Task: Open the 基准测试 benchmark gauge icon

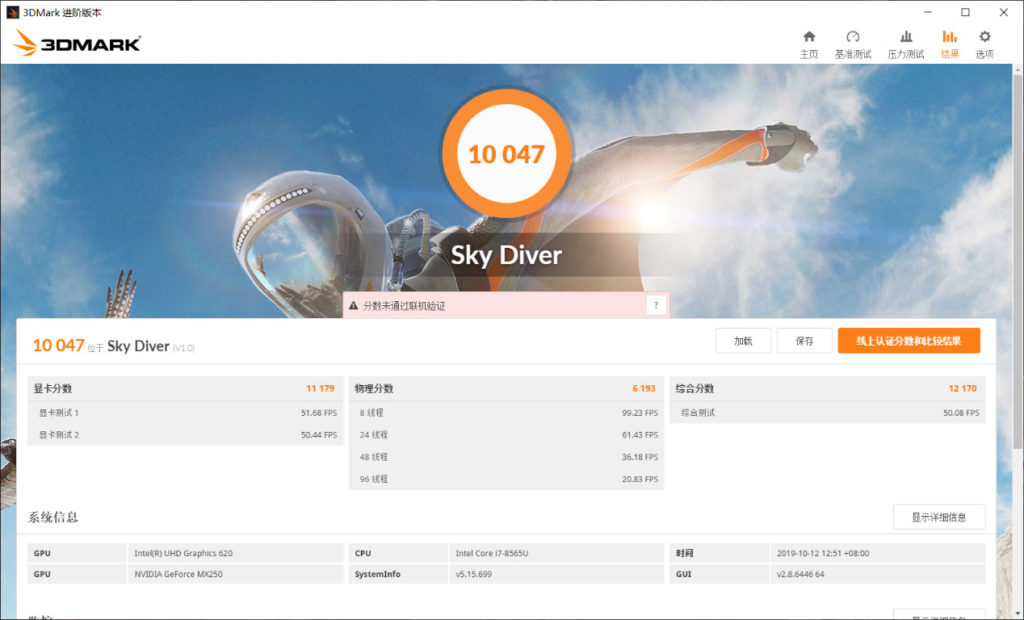Action: coord(853,37)
